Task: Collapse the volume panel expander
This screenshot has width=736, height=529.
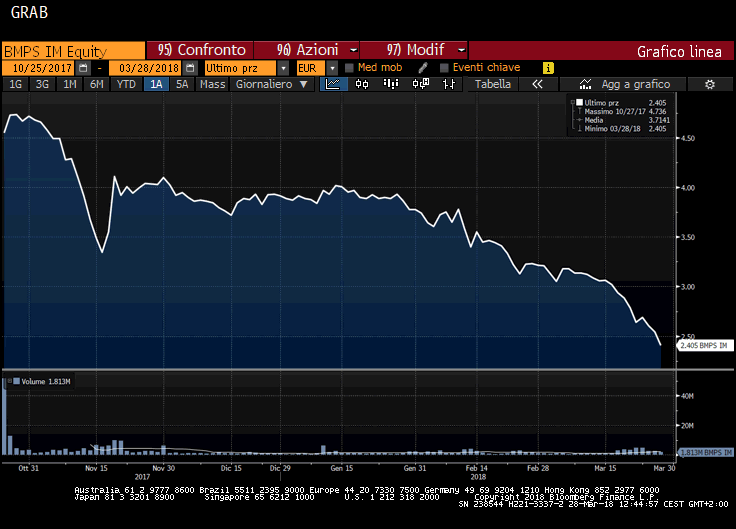Action: 9,381
